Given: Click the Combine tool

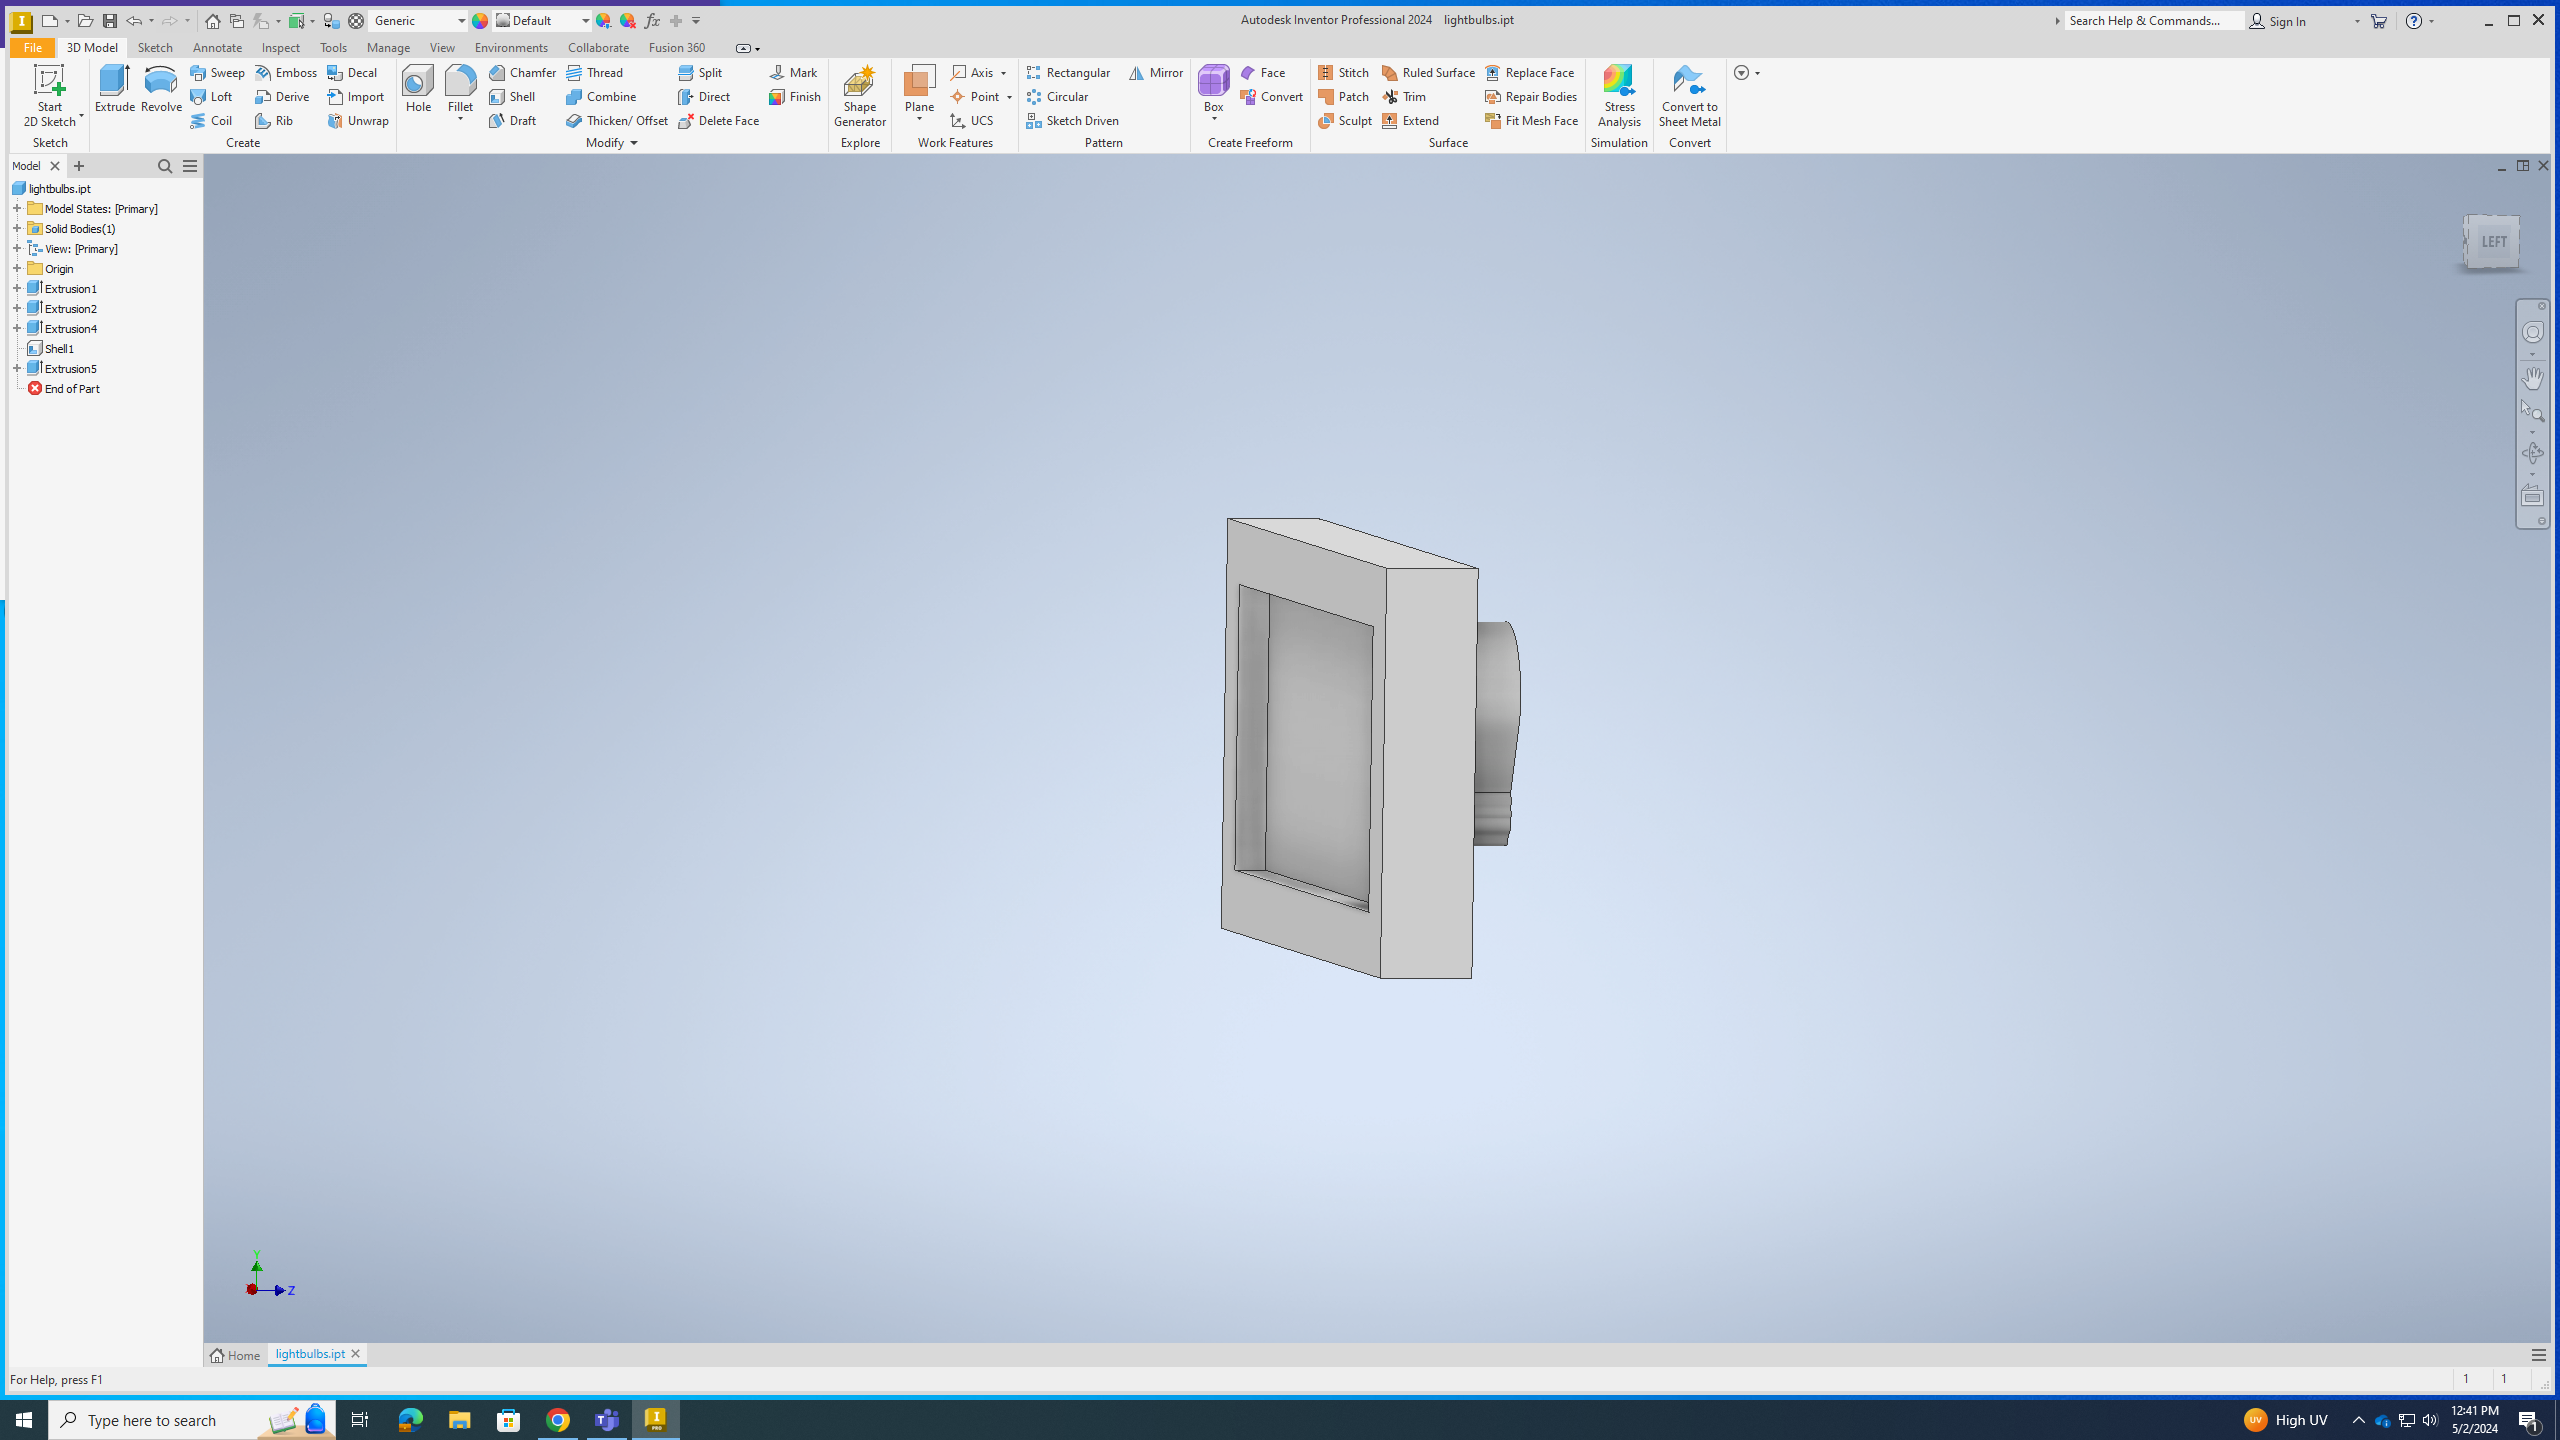Looking at the screenshot, I should point(601,97).
